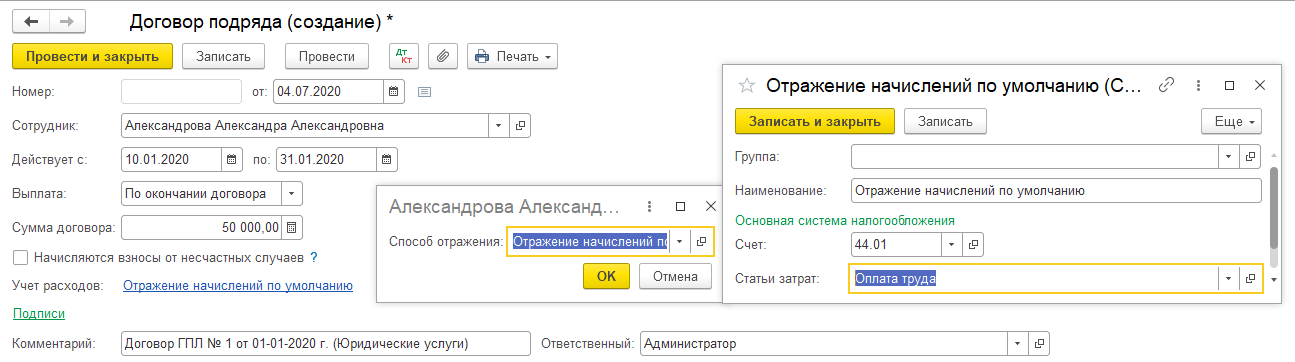Click the Провести и закрыть button
This screenshot has height=362, width=1295.
click(93, 56)
